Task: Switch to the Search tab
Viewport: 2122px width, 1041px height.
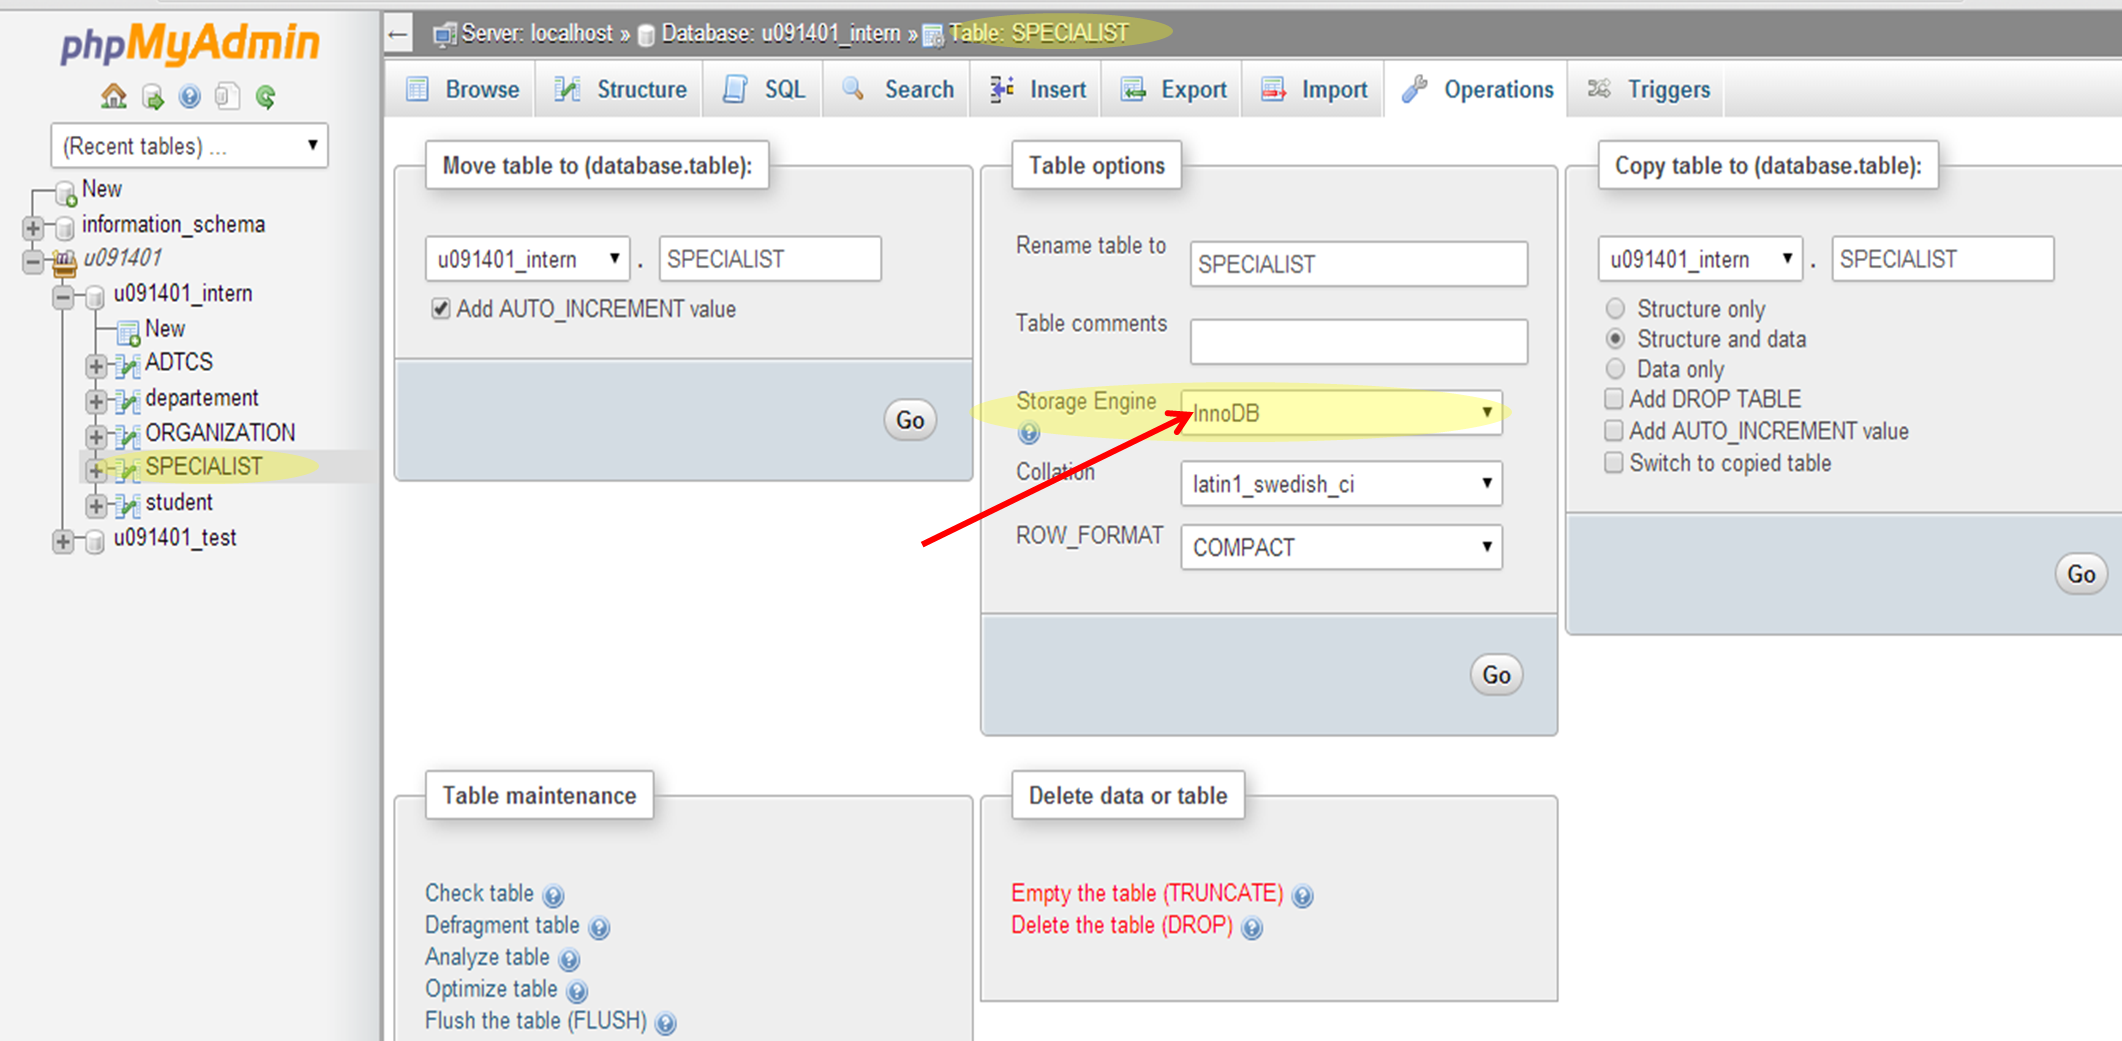Action: click(897, 90)
